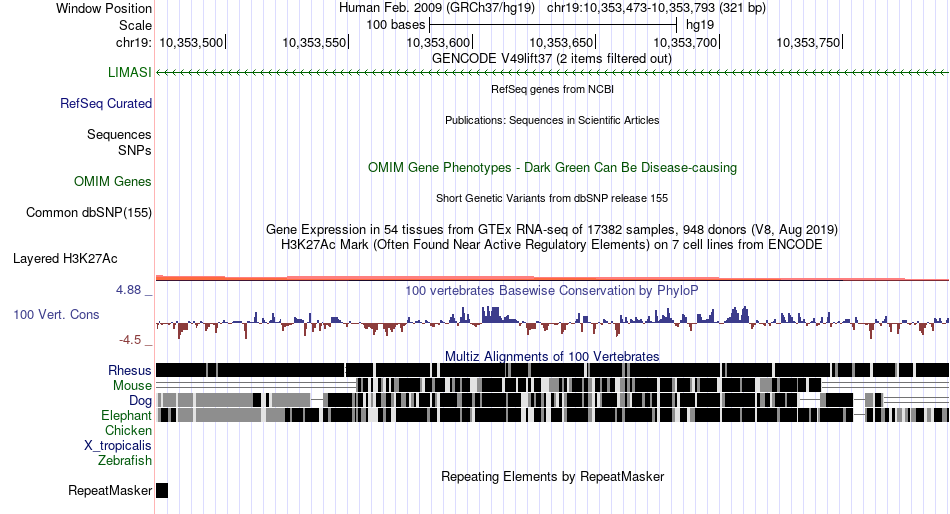
Task: Click the Chicken alignment row label
Action: [128, 430]
